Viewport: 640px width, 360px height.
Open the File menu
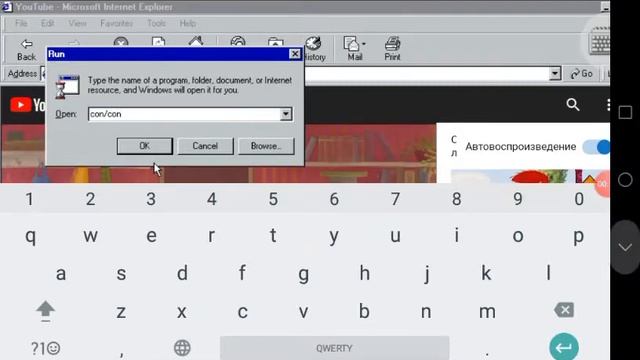coord(21,23)
